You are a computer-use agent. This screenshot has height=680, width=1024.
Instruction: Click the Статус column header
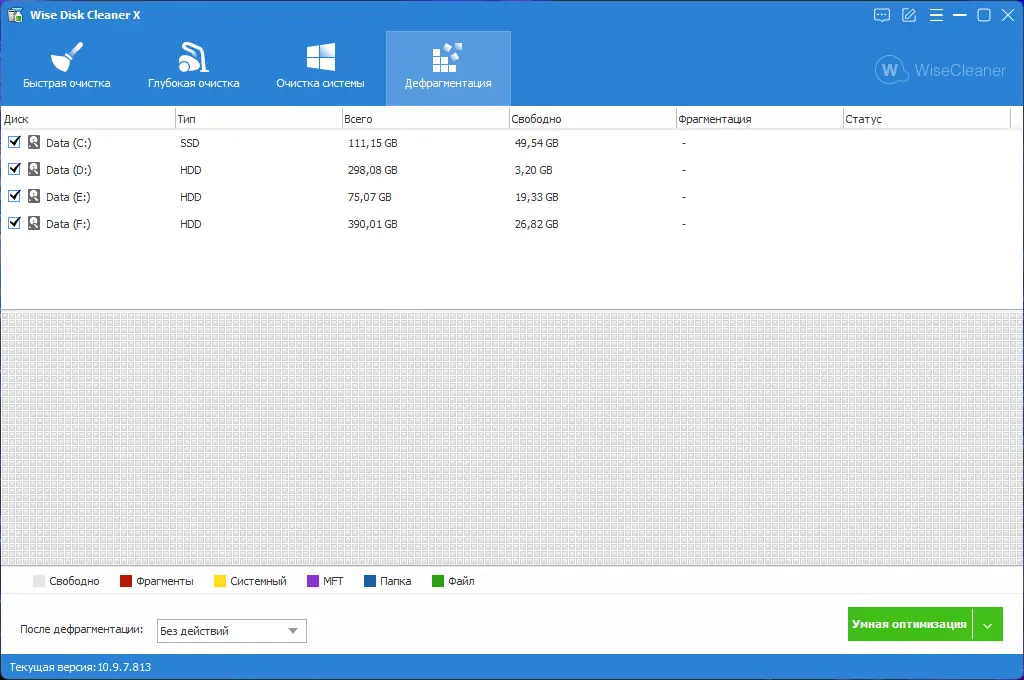point(927,119)
